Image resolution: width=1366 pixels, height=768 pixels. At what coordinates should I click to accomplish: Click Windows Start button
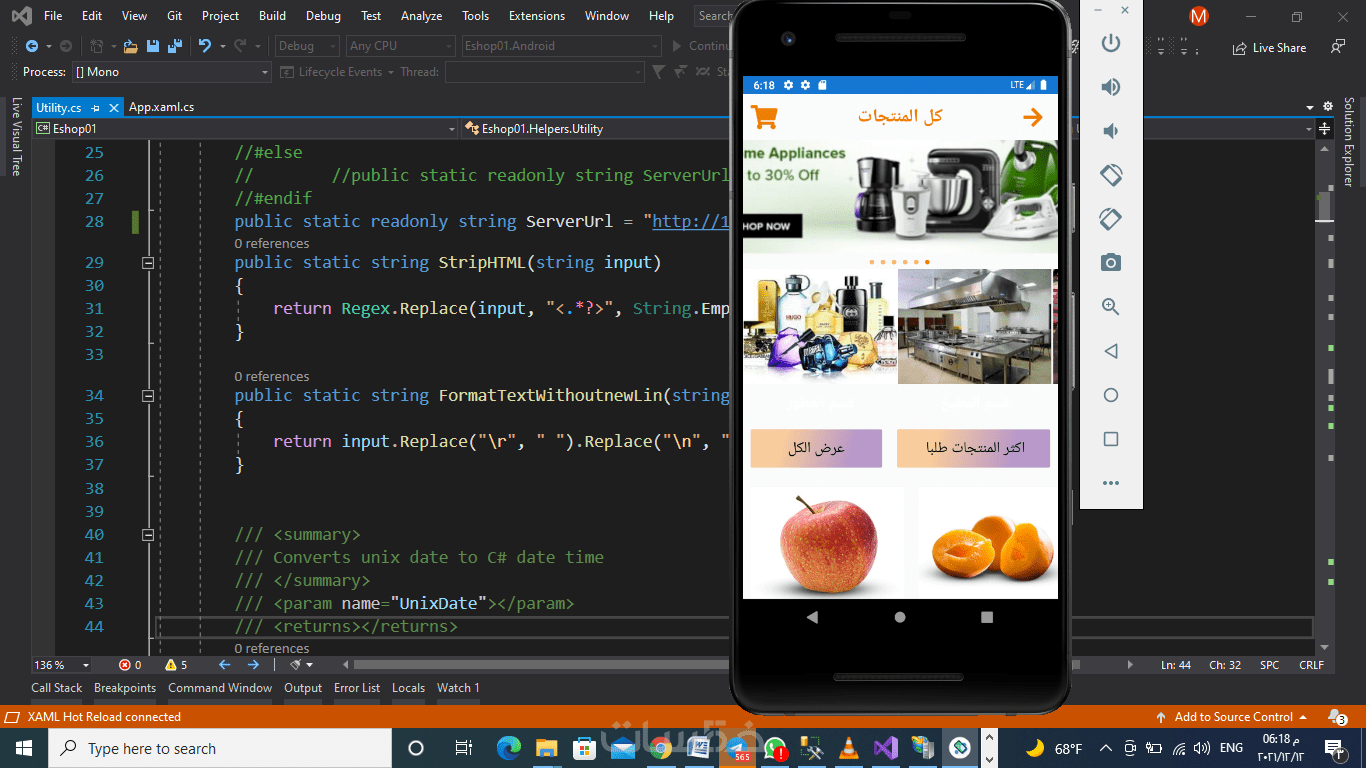pyautogui.click(x=24, y=748)
